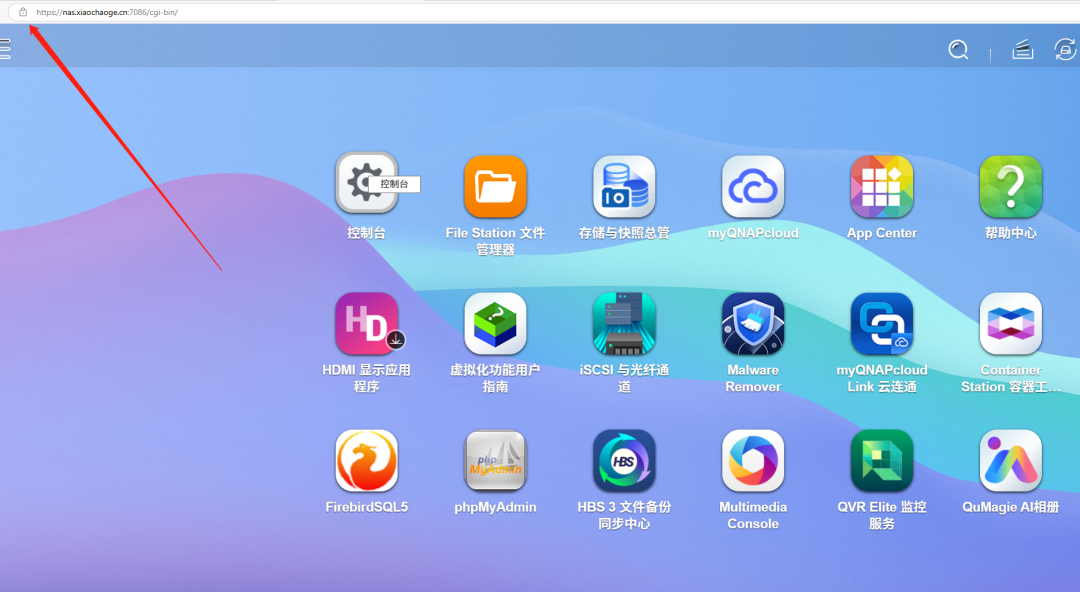The image size is (1080, 592).
Task: Open the myQNAPcloud app icon
Action: click(753, 186)
